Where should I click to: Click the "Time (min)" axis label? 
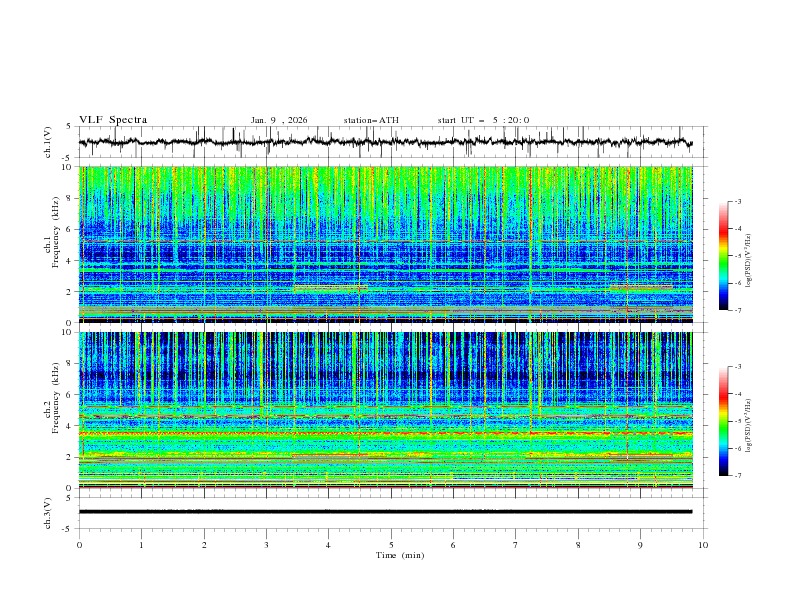[x=400, y=555]
